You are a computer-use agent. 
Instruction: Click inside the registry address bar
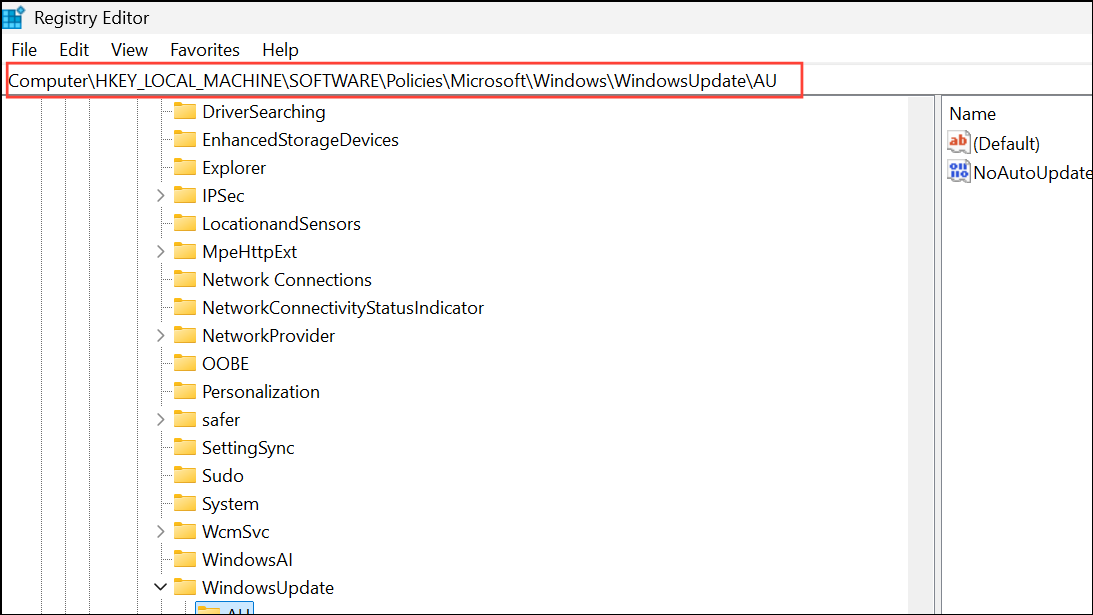click(400, 80)
